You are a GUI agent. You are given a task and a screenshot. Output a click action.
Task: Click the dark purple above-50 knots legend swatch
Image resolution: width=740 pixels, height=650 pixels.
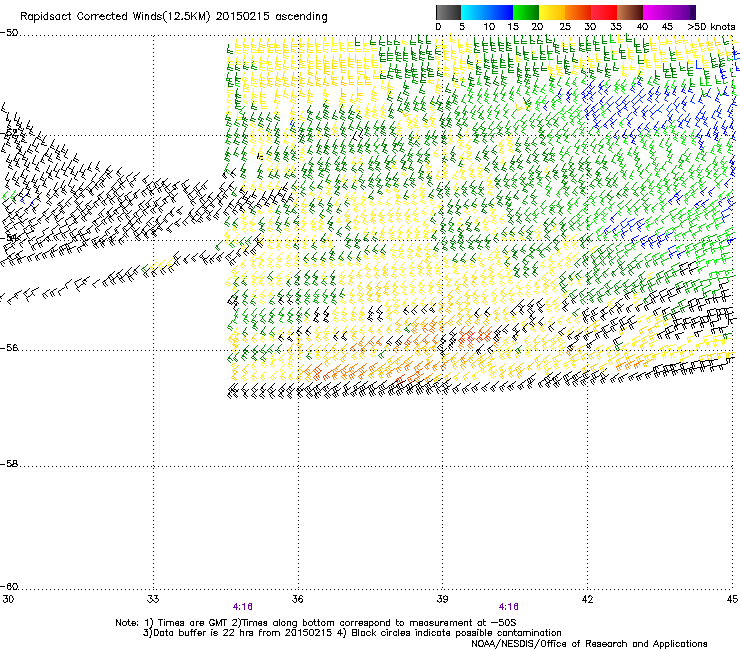click(x=693, y=12)
